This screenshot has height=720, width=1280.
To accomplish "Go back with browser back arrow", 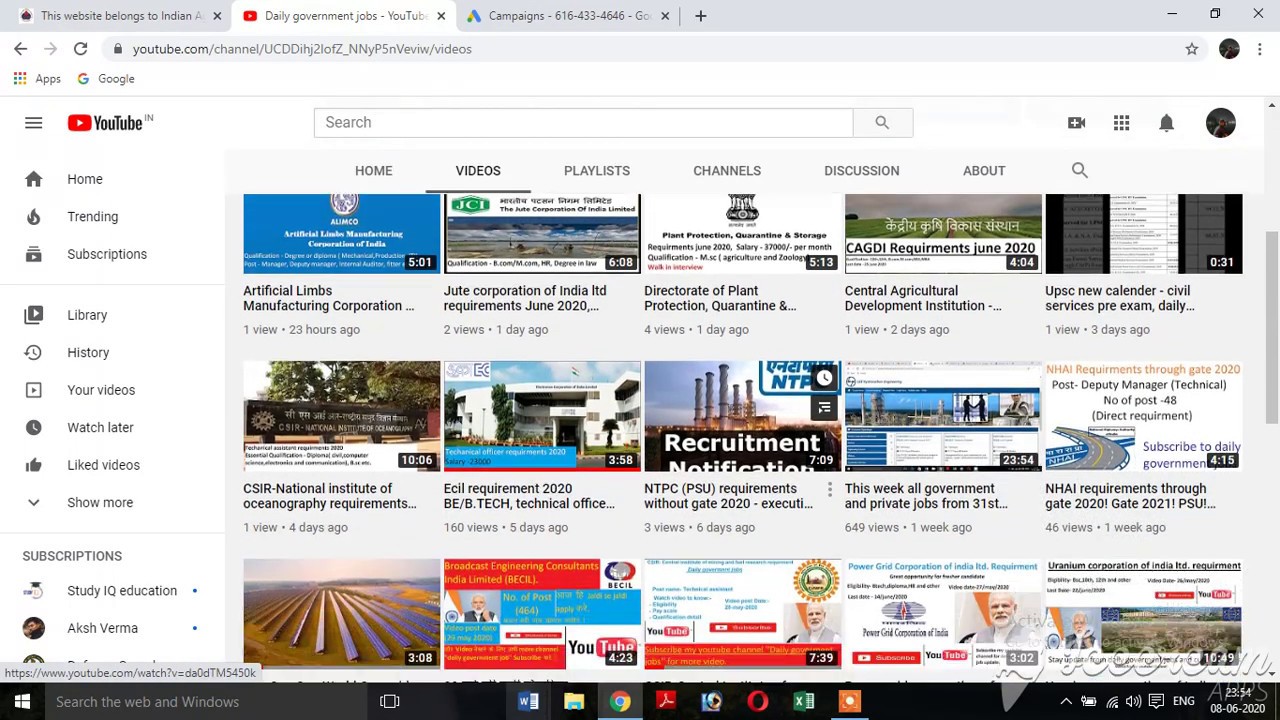I will (x=20, y=48).
